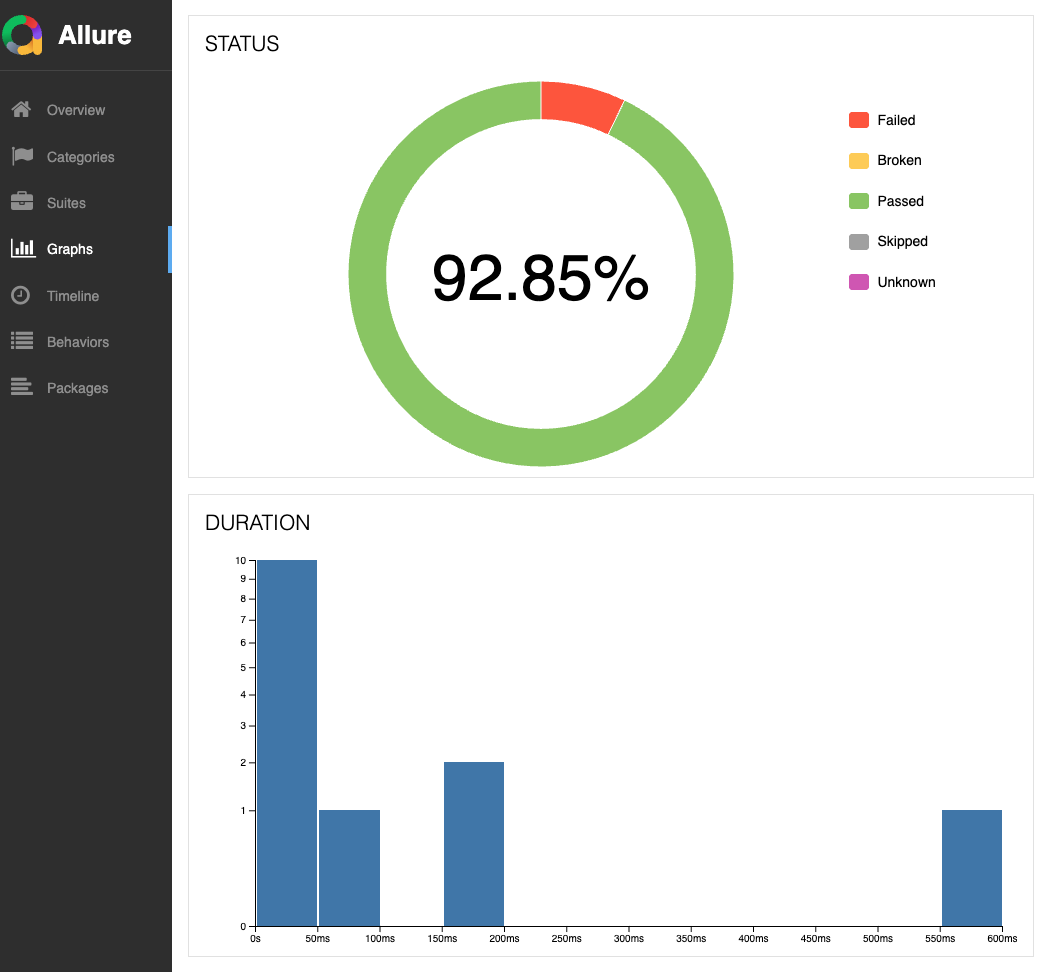The image size is (1046, 972).
Task: Click the Suites briefcase icon
Action: point(21,202)
